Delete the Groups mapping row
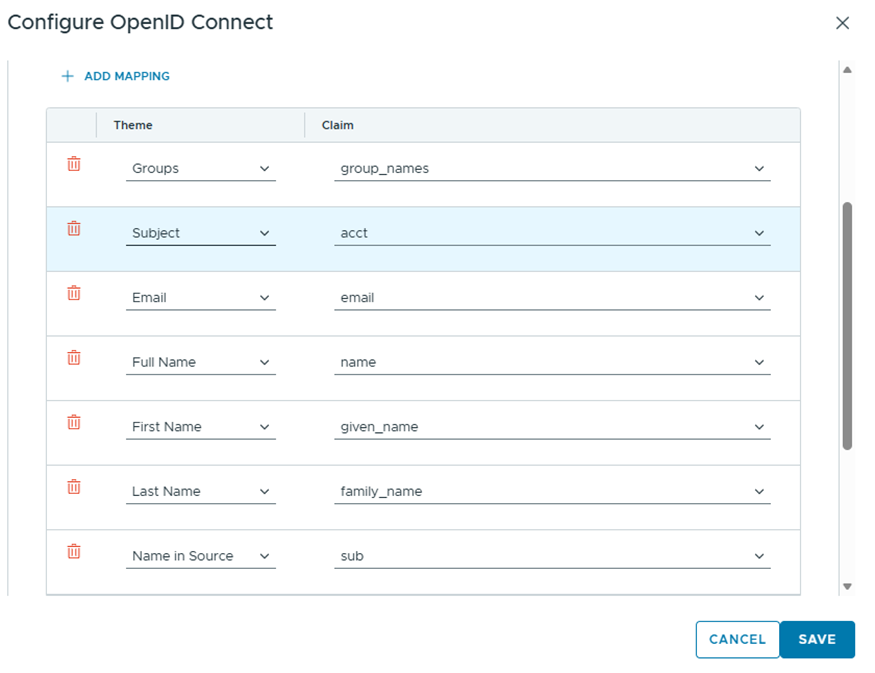The width and height of the screenshot is (875, 673). pyautogui.click(x=74, y=164)
